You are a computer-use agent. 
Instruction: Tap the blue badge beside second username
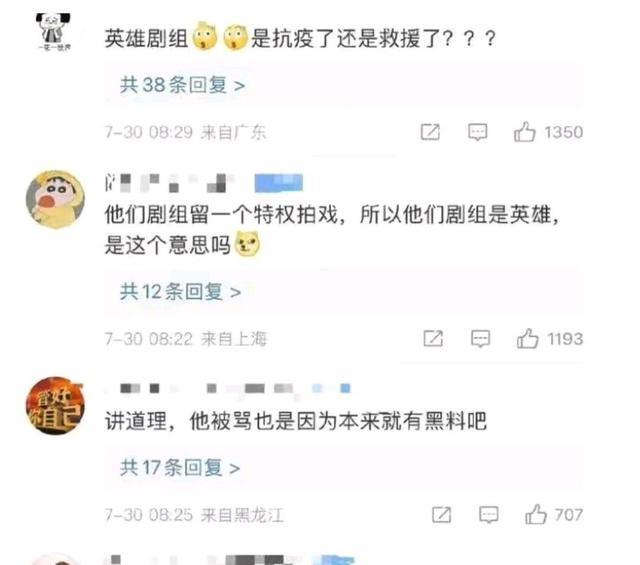(x=279, y=182)
